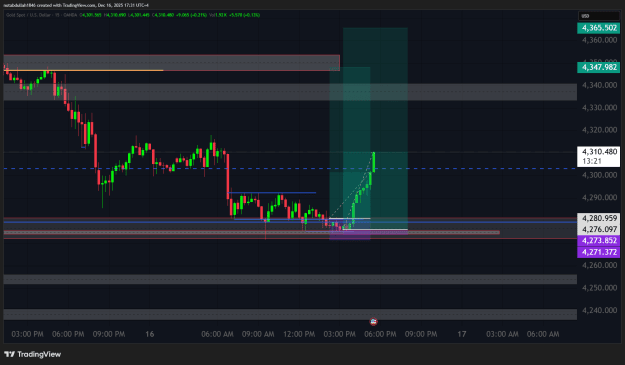Viewport: 625px width, 365px height.
Task: Select the purple 4,273.852 price label
Action: pyautogui.click(x=598, y=241)
